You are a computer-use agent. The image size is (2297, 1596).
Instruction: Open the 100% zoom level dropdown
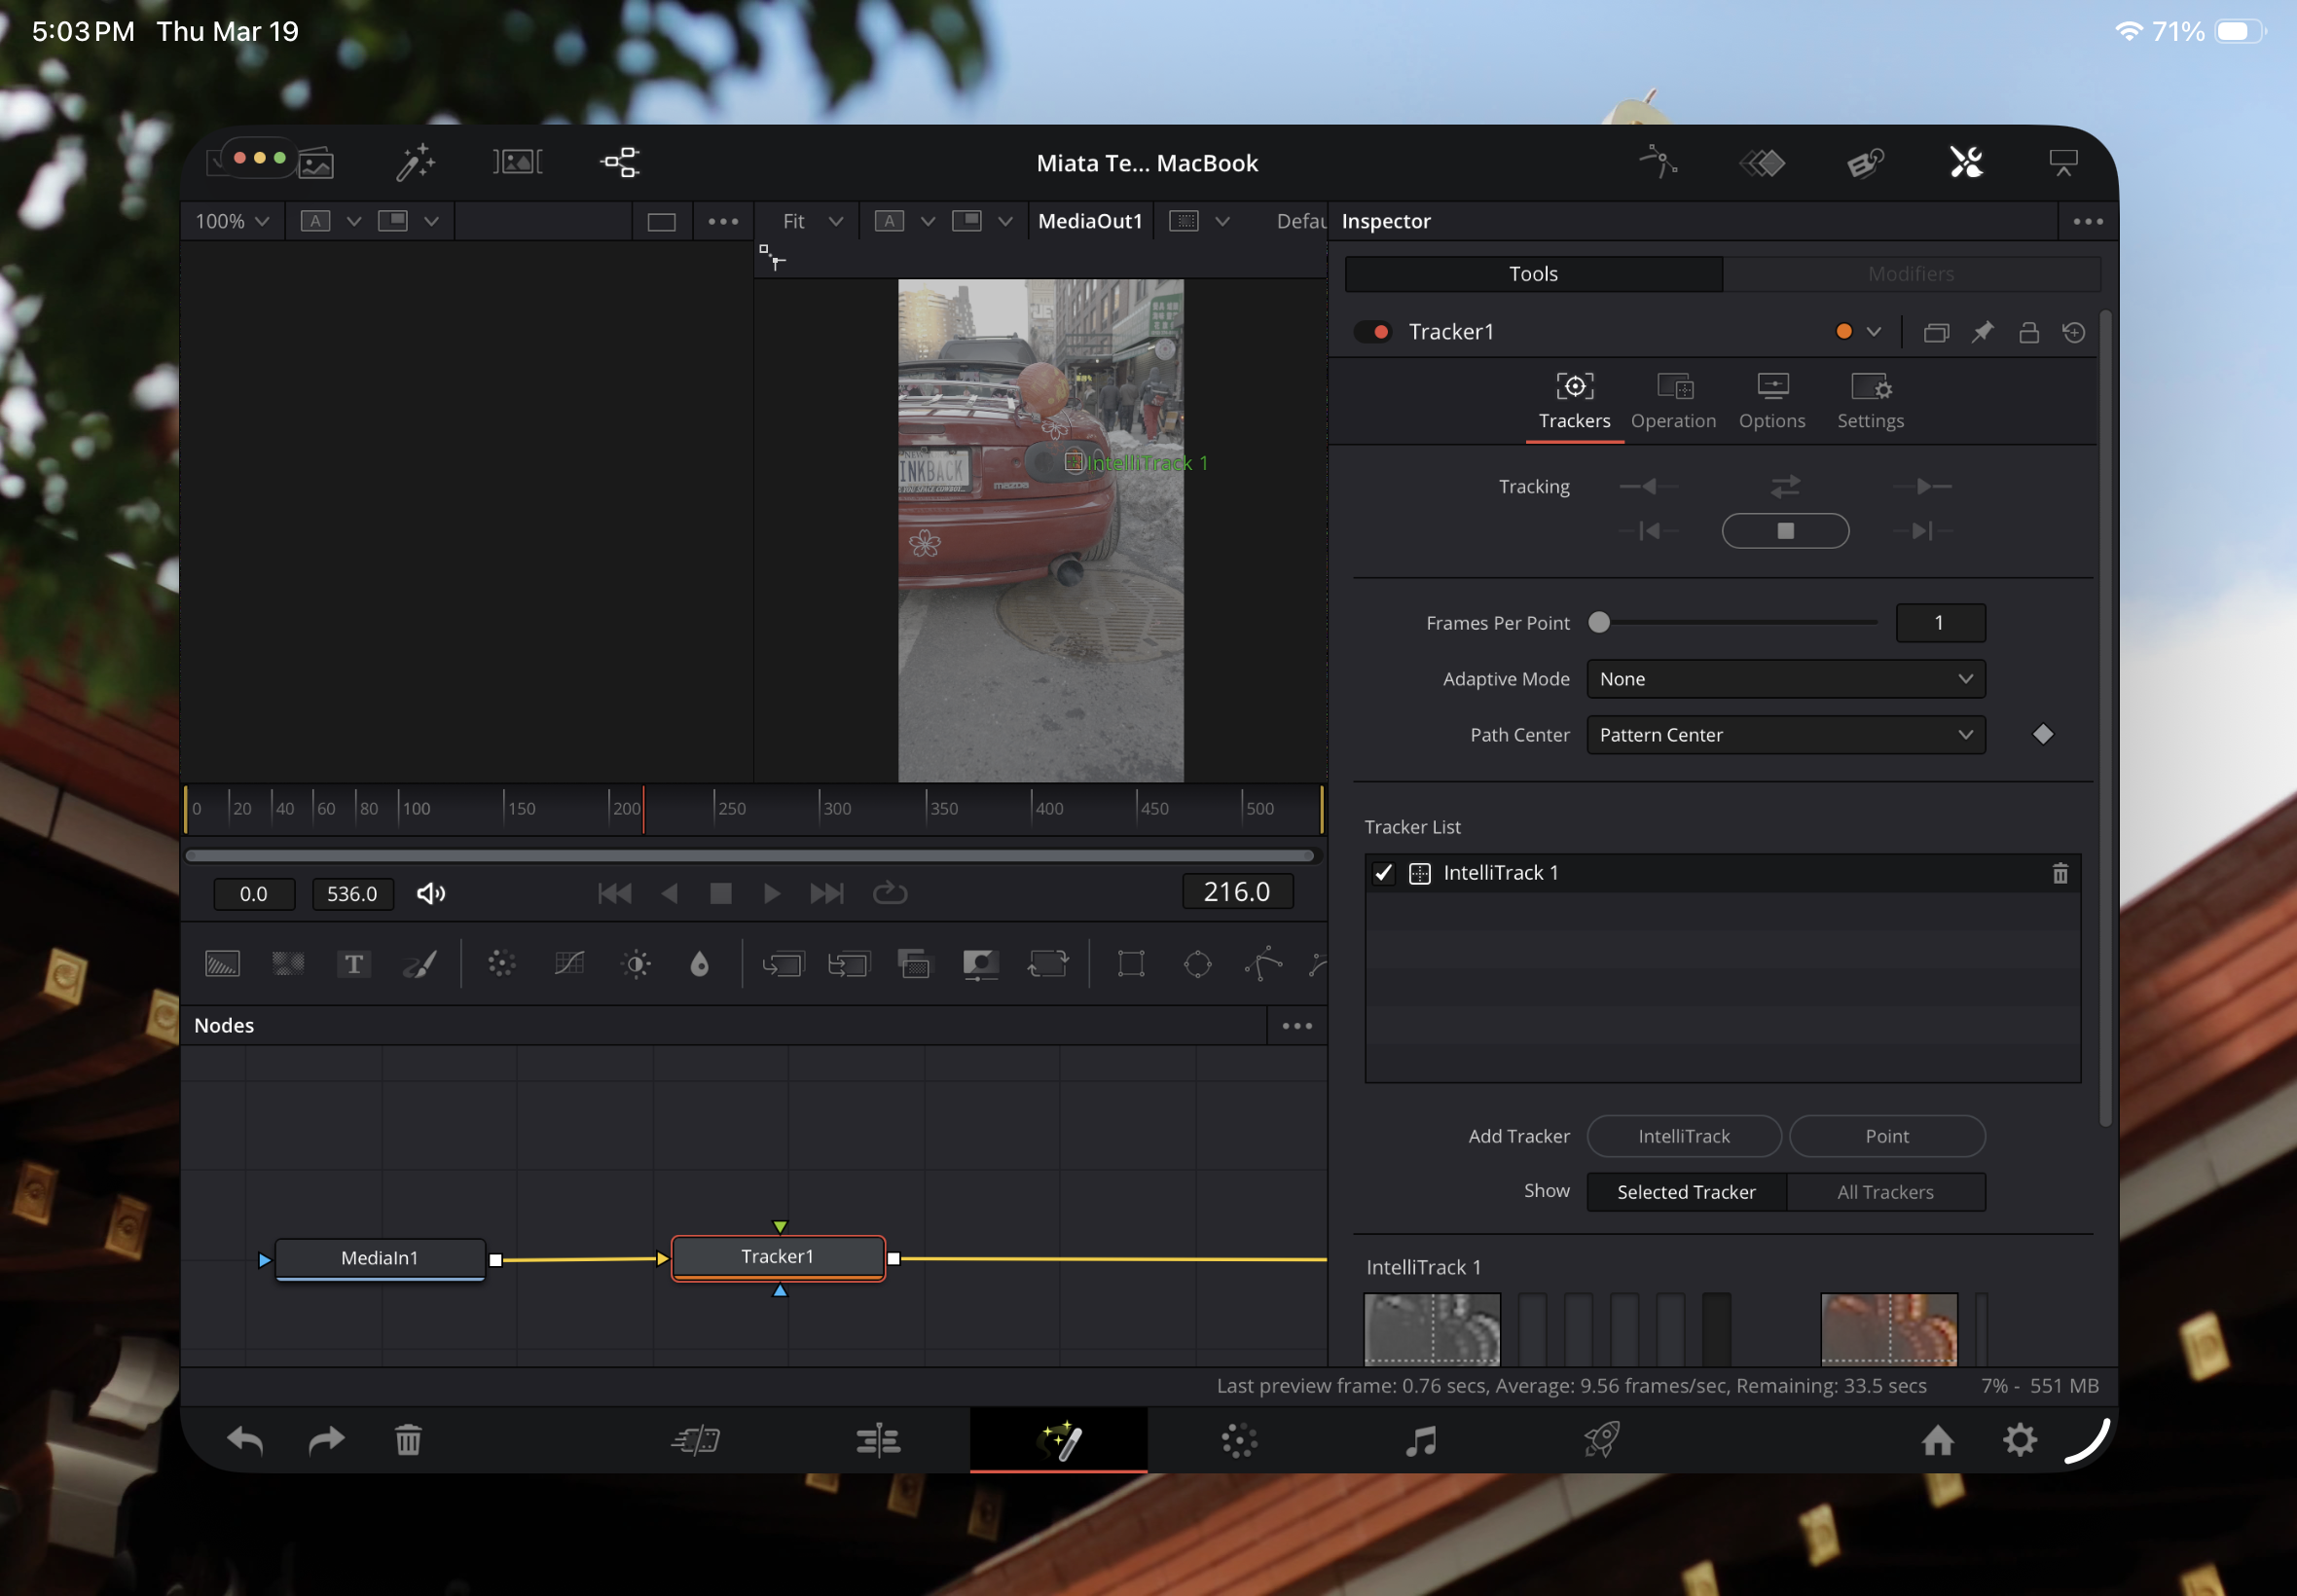pyautogui.click(x=232, y=220)
